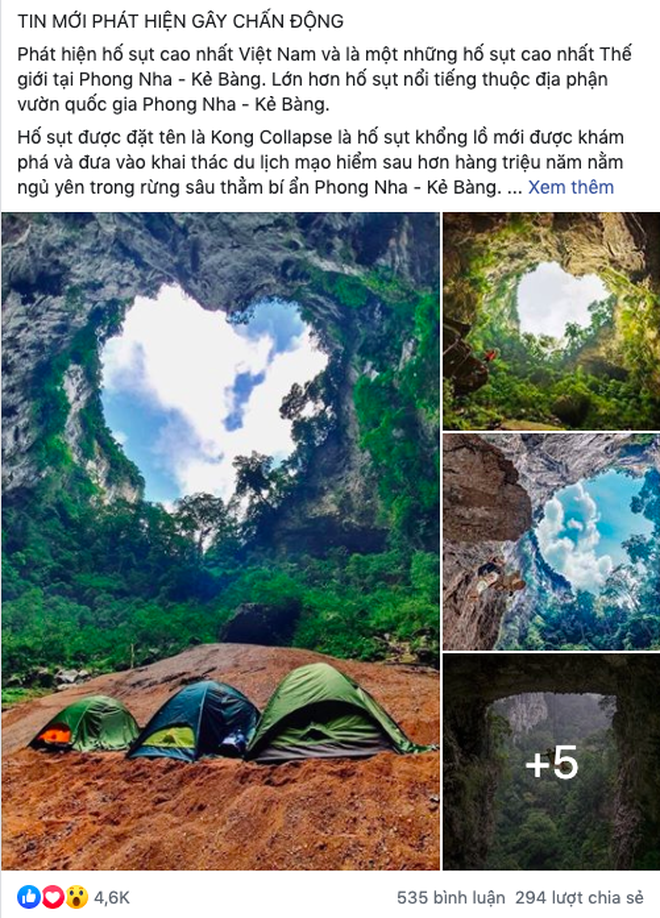The image size is (660, 918).
Task: Click the dark boulder in main photo
Action: coord(261,624)
